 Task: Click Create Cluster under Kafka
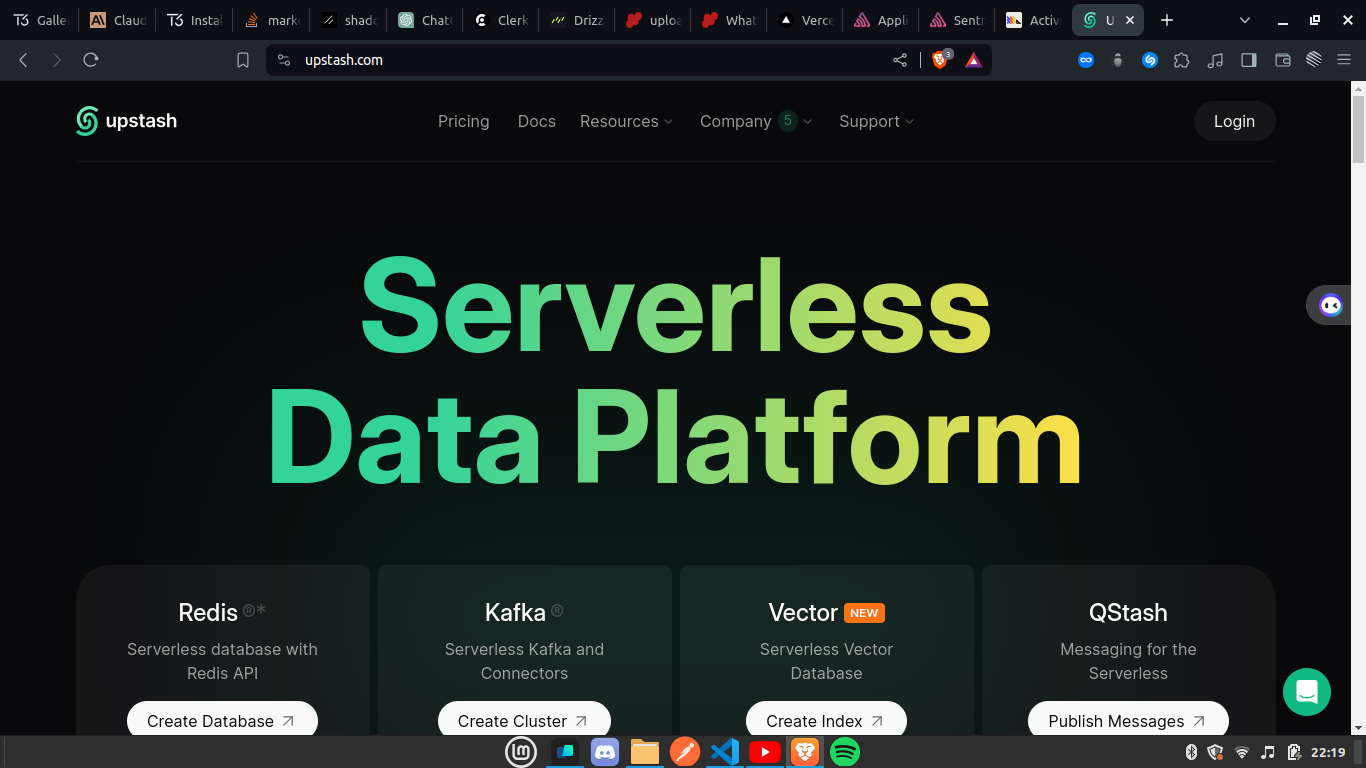point(524,720)
